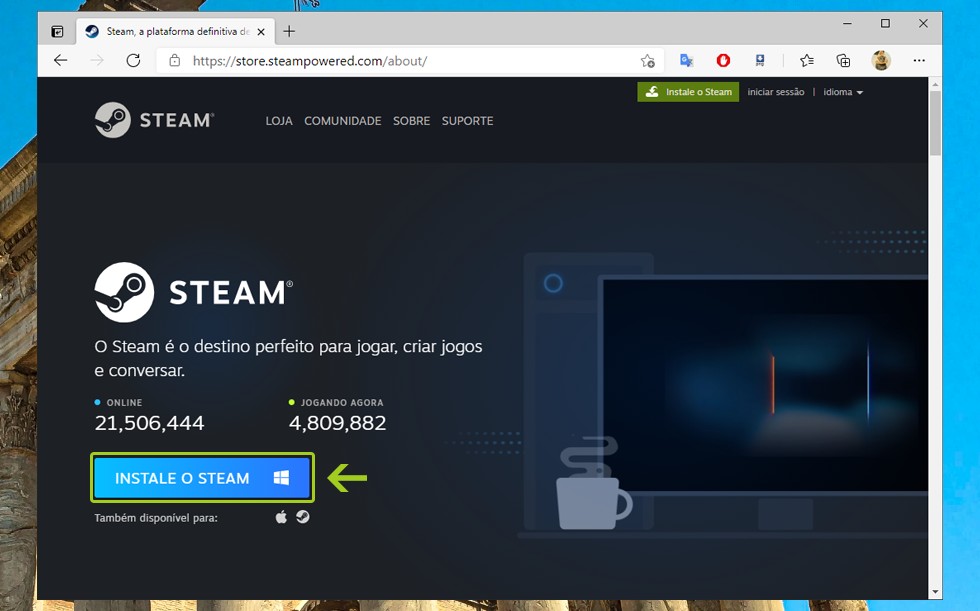Click the address bar URL field
Screen dimensions: 980x611
400,60
